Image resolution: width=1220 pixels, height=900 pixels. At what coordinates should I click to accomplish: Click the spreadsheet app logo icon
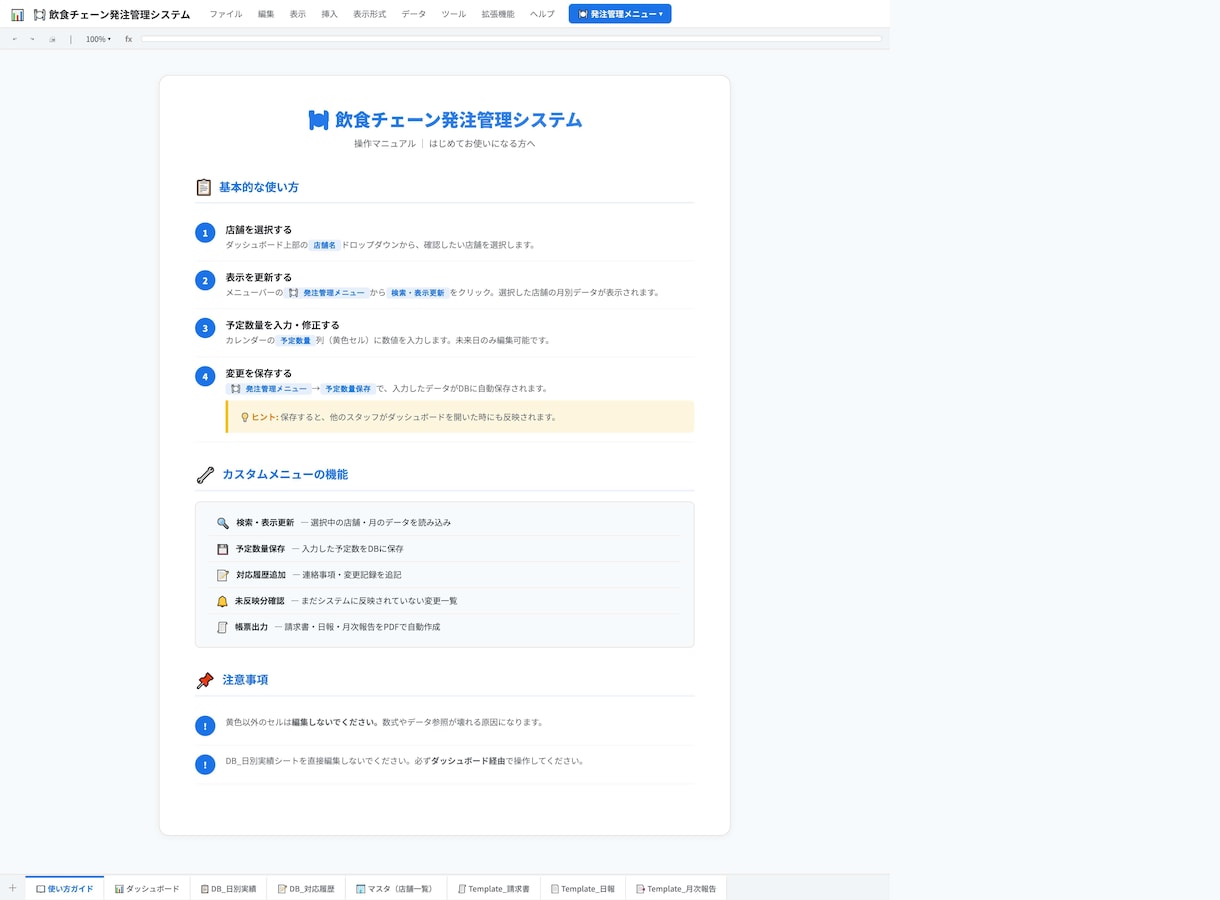17,14
